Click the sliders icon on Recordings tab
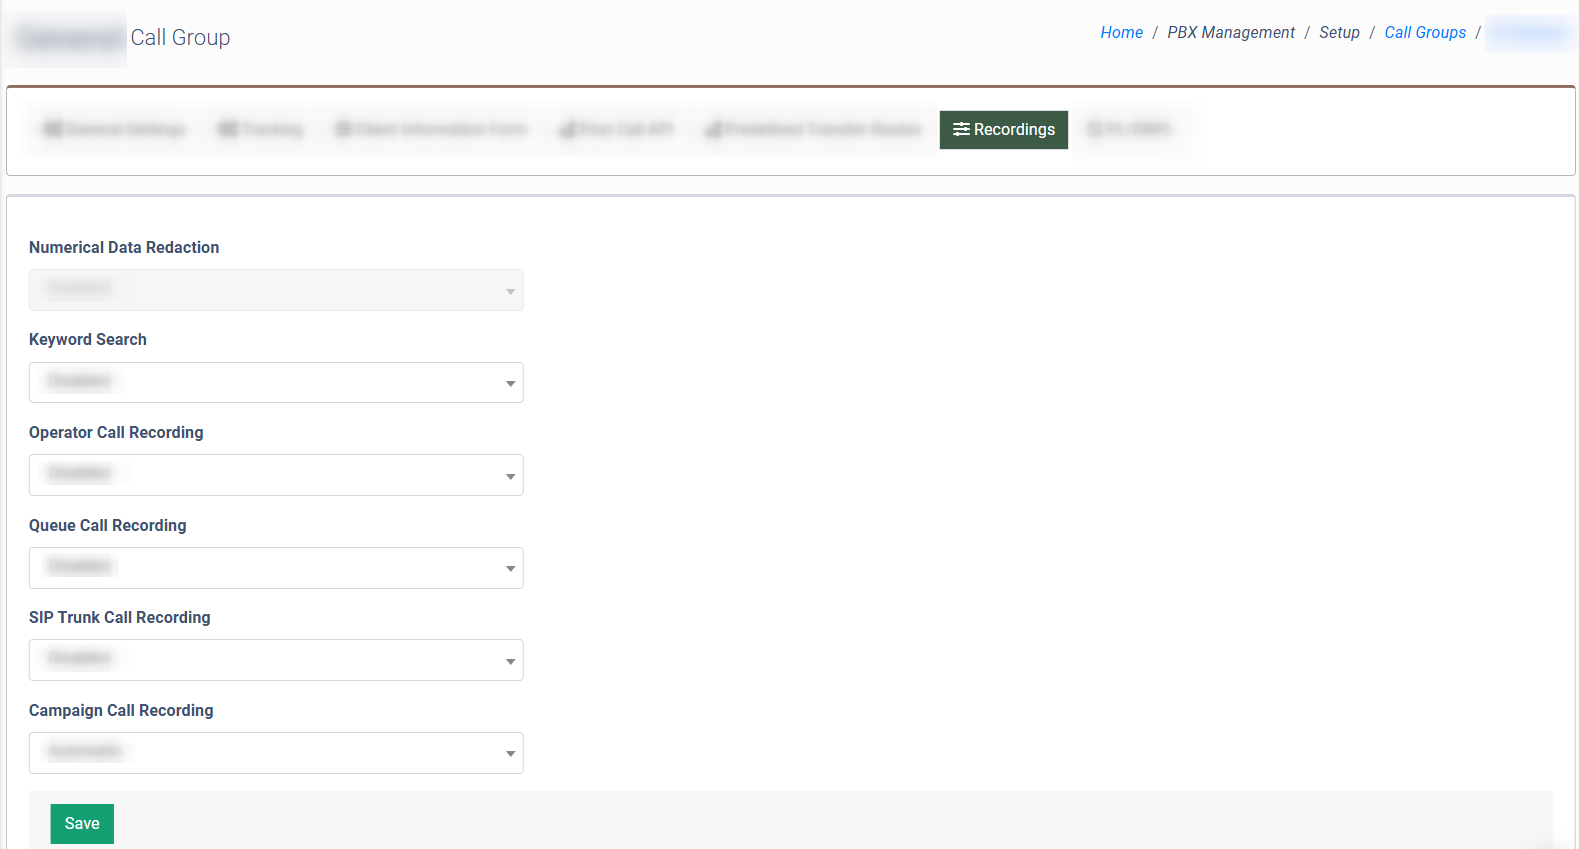Image resolution: width=1579 pixels, height=849 pixels. click(x=961, y=130)
